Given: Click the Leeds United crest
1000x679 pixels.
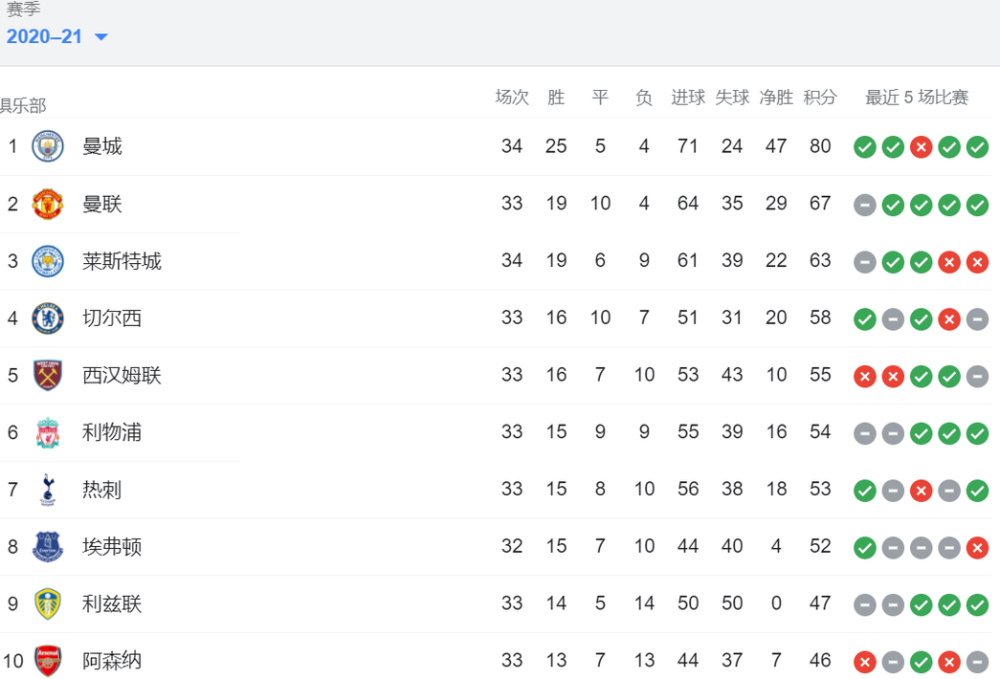Looking at the screenshot, I should click(48, 604).
